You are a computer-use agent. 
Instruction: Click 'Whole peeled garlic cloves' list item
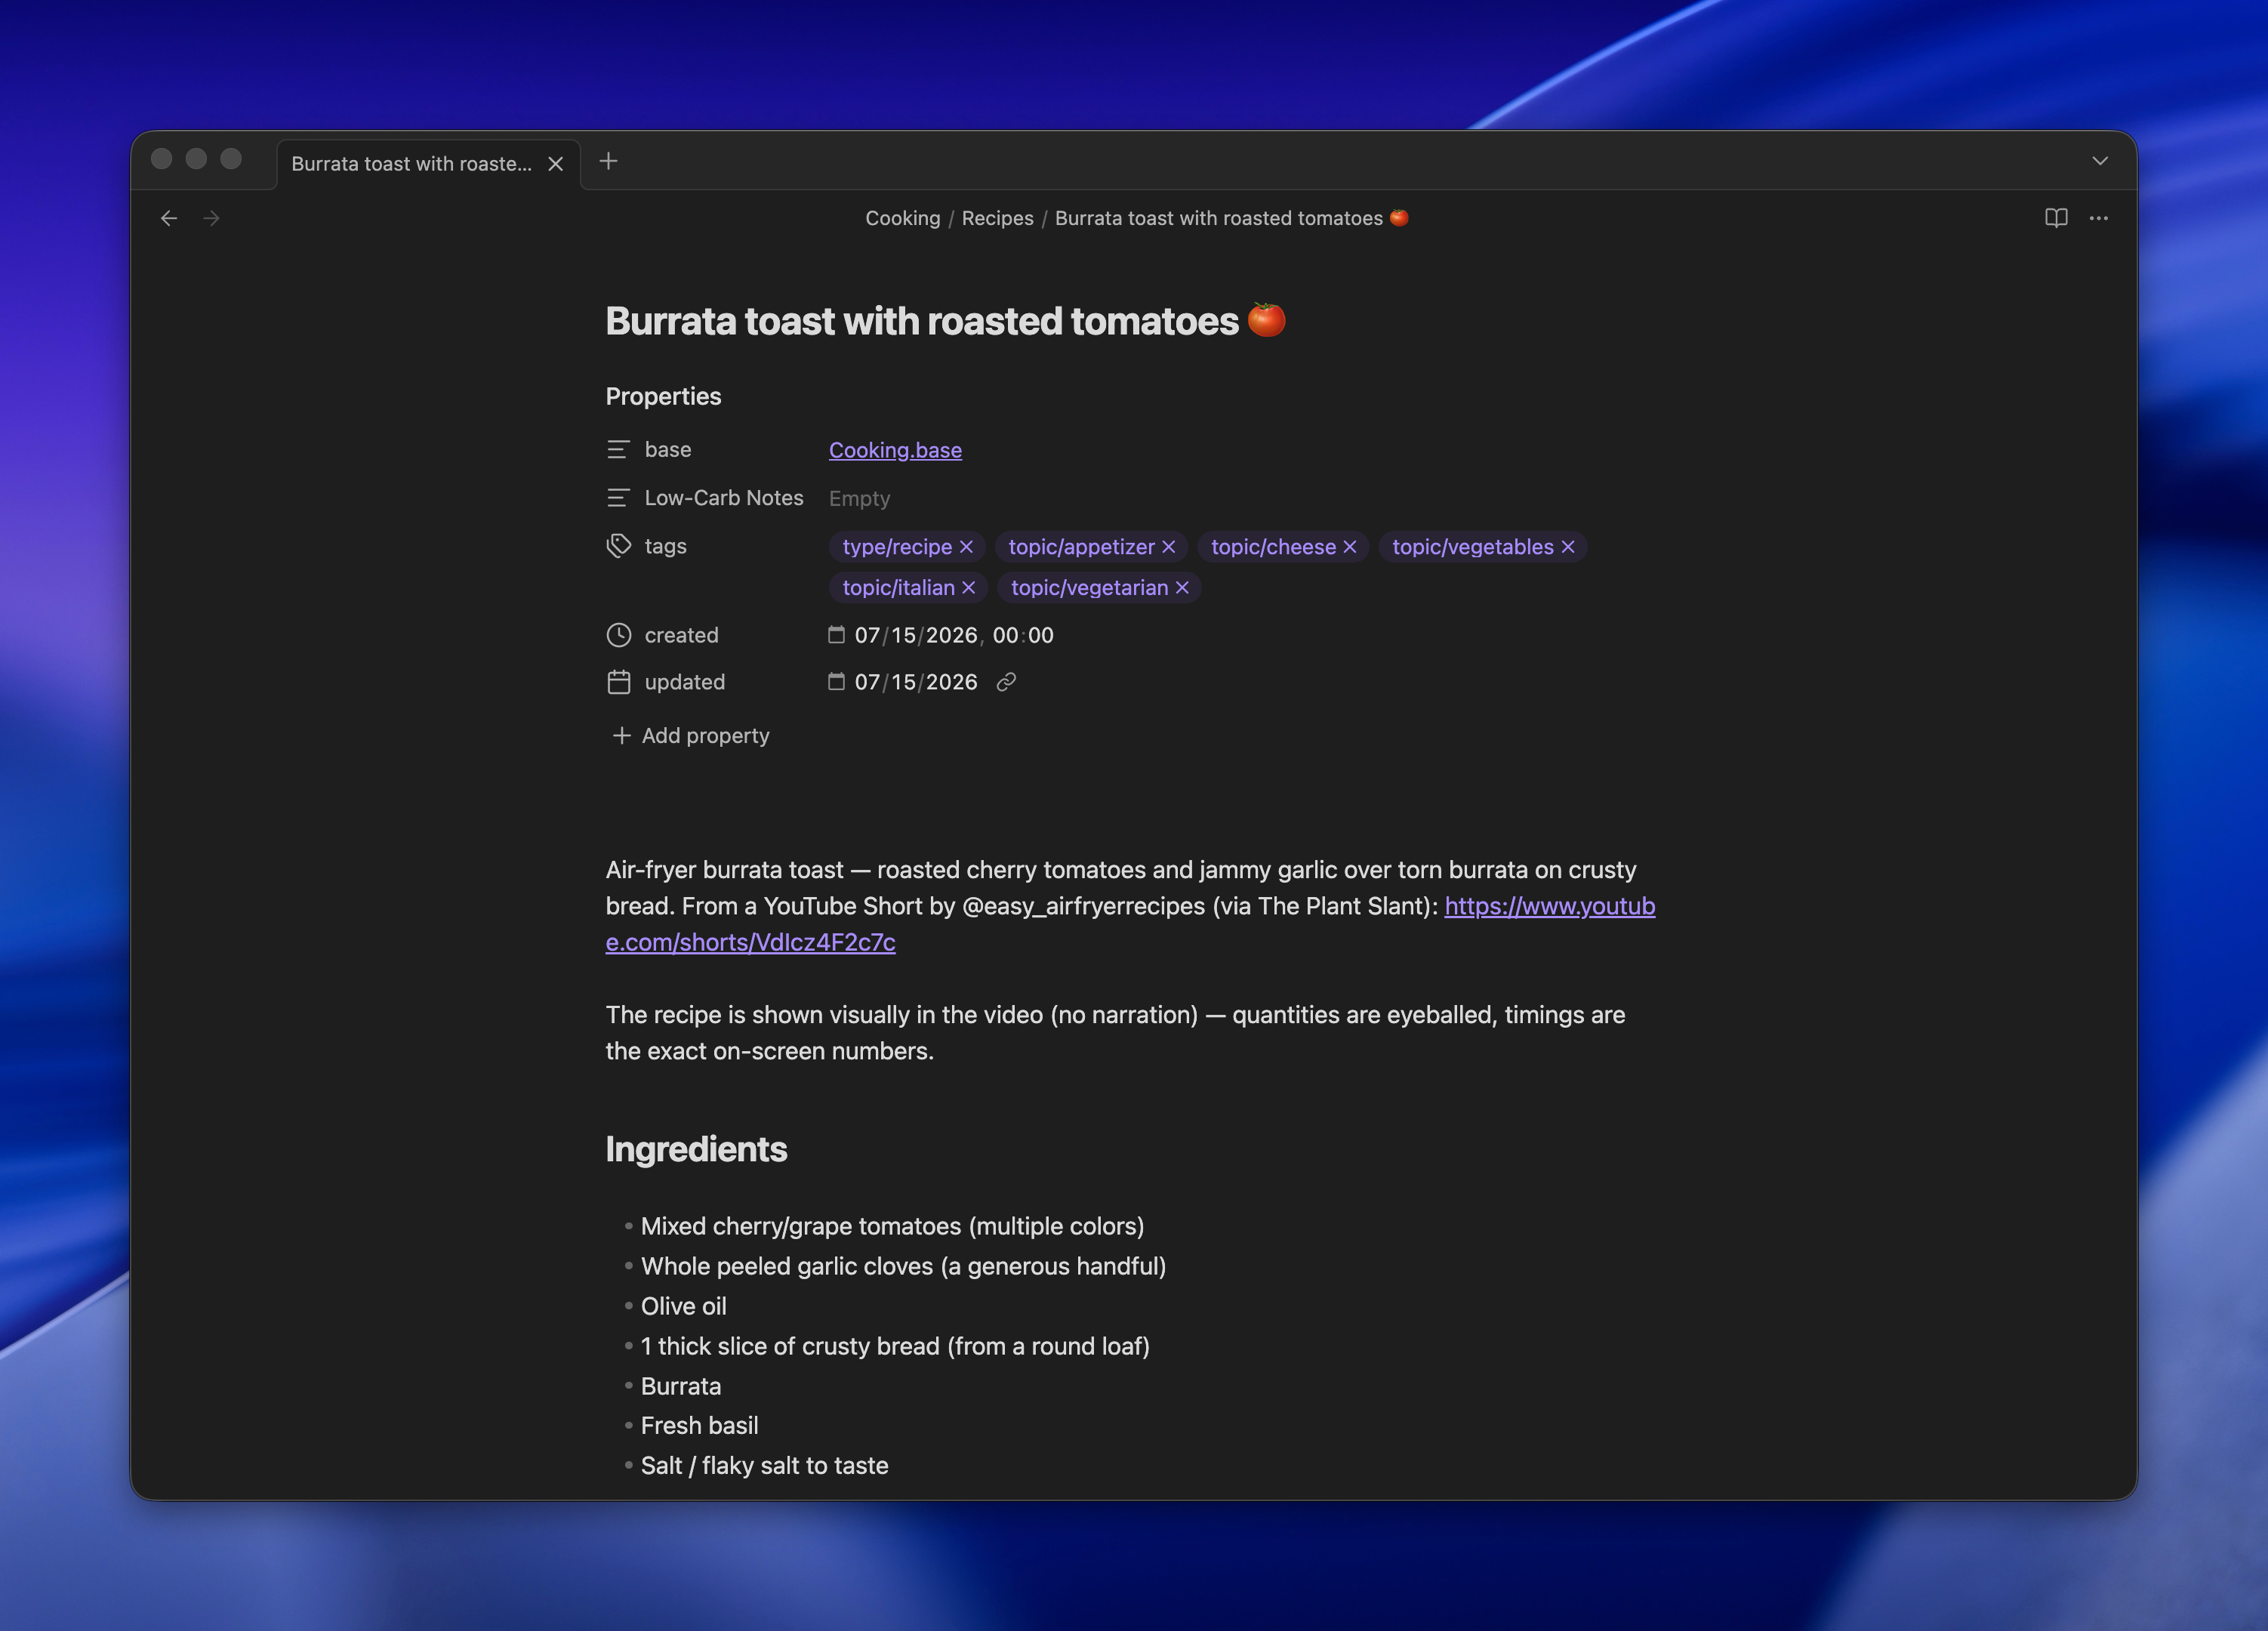pos(903,1266)
